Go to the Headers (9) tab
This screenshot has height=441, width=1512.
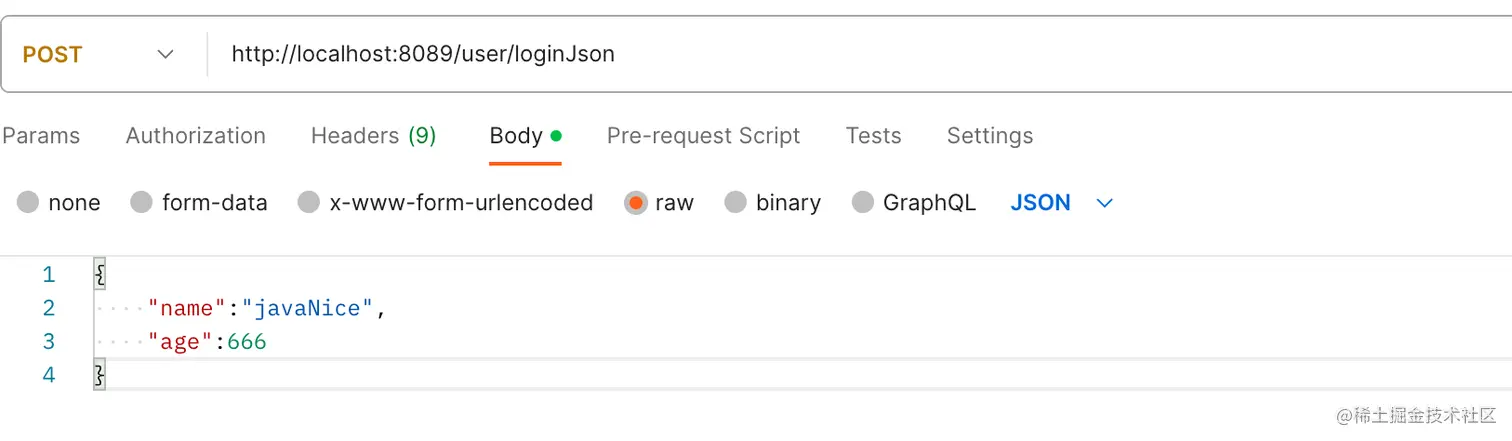373,136
